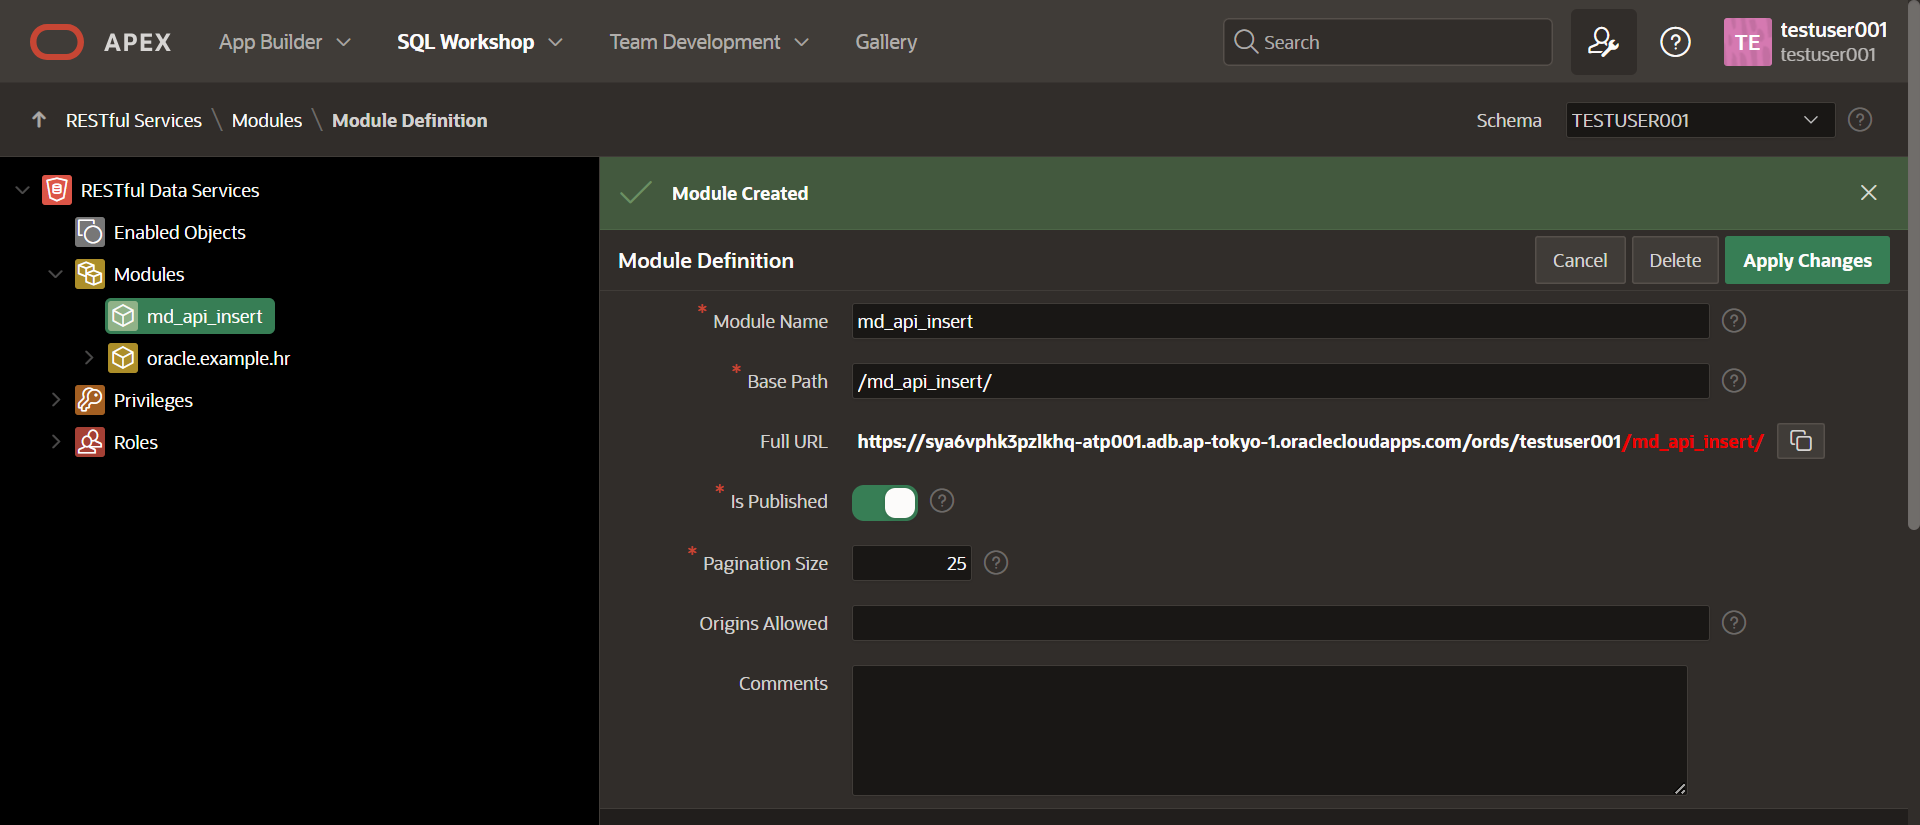Select RESTful Data Services root label
The image size is (1920, 825).
tap(170, 190)
